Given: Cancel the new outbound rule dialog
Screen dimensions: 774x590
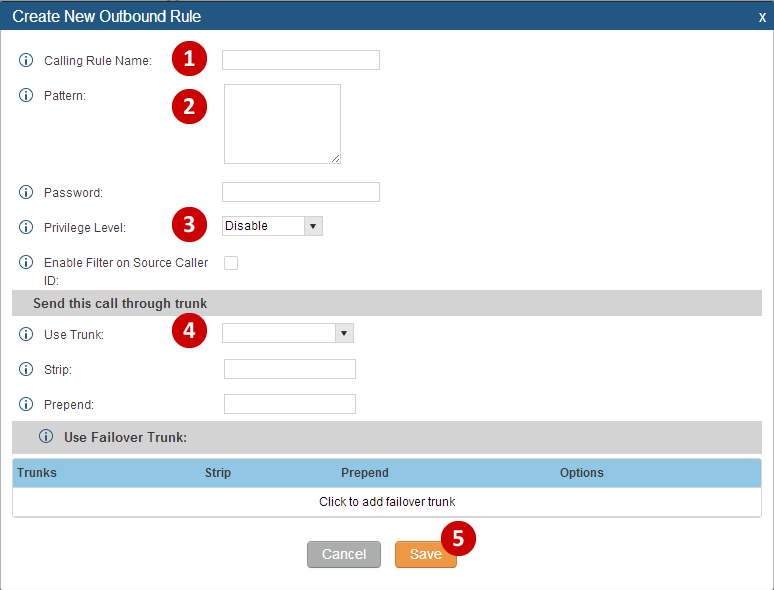Looking at the screenshot, I should [343, 554].
